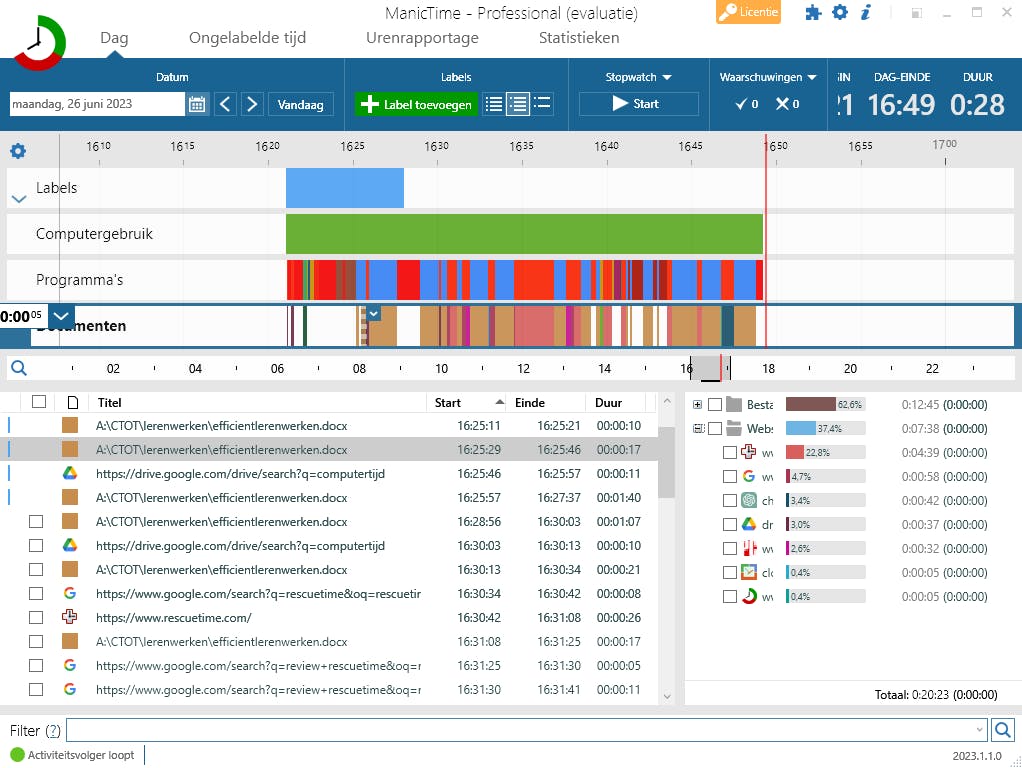Click the next-day arrow beside the date
Image resolution: width=1022 pixels, height=768 pixels.
point(251,103)
